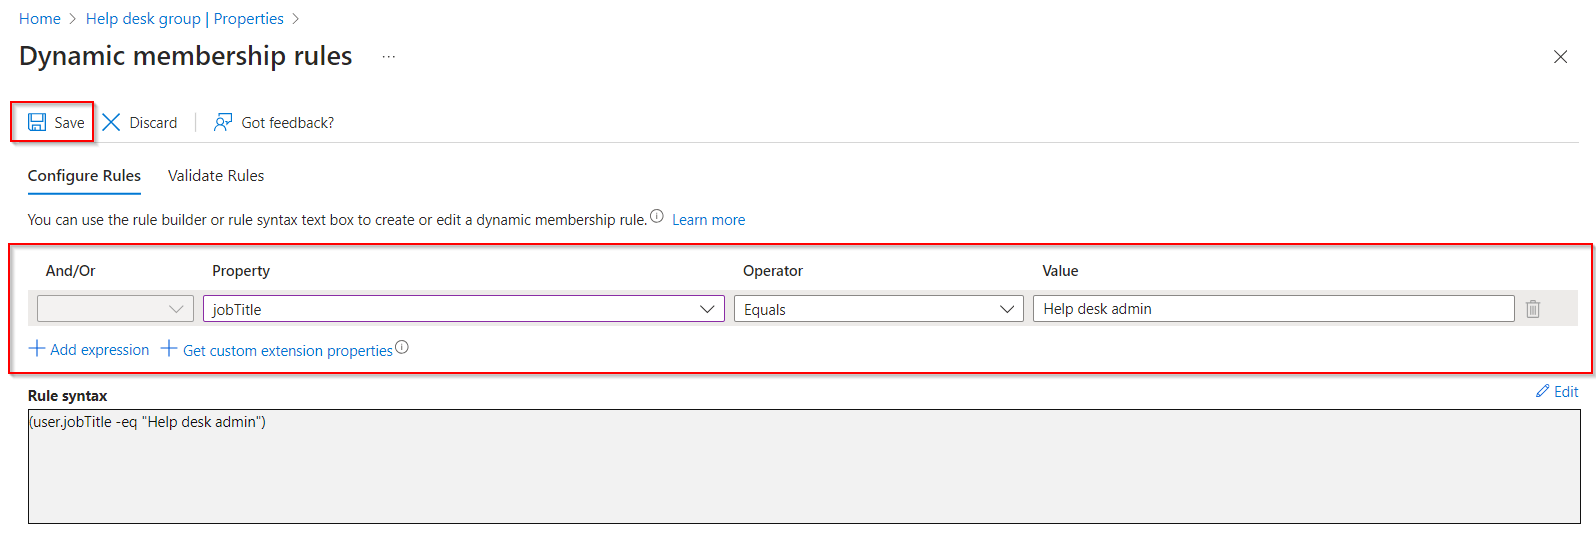This screenshot has height=552, width=1596.
Task: Click info icon next to dynamic membership rule text
Action: 657,216
